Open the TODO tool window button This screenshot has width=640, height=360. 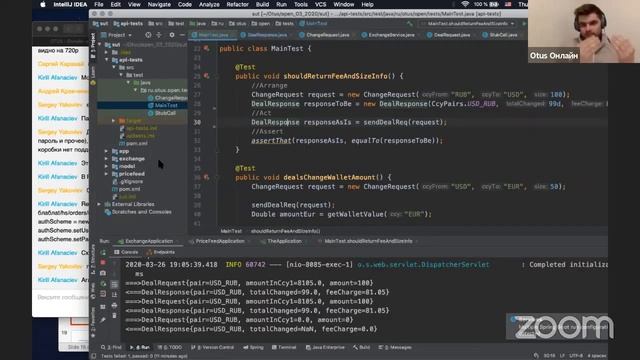tap(170, 348)
